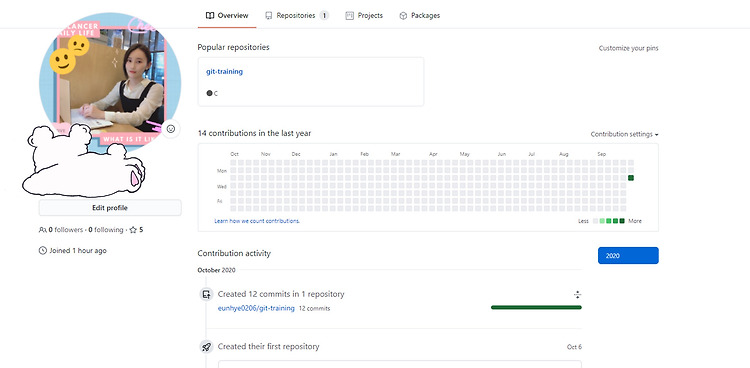Click the Overview book icon
This screenshot has width=750, height=368.
click(210, 15)
